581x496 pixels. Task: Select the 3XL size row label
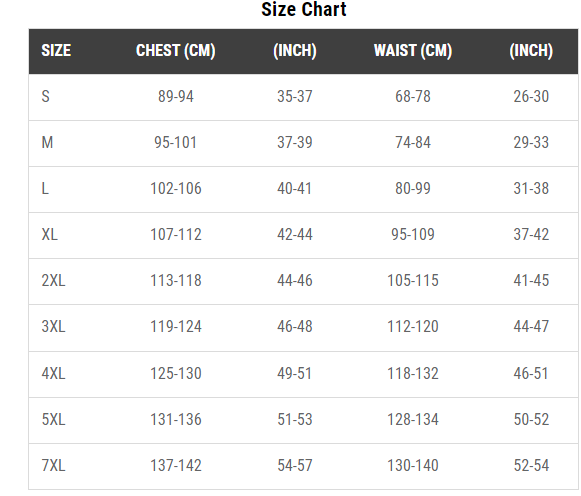(53, 327)
